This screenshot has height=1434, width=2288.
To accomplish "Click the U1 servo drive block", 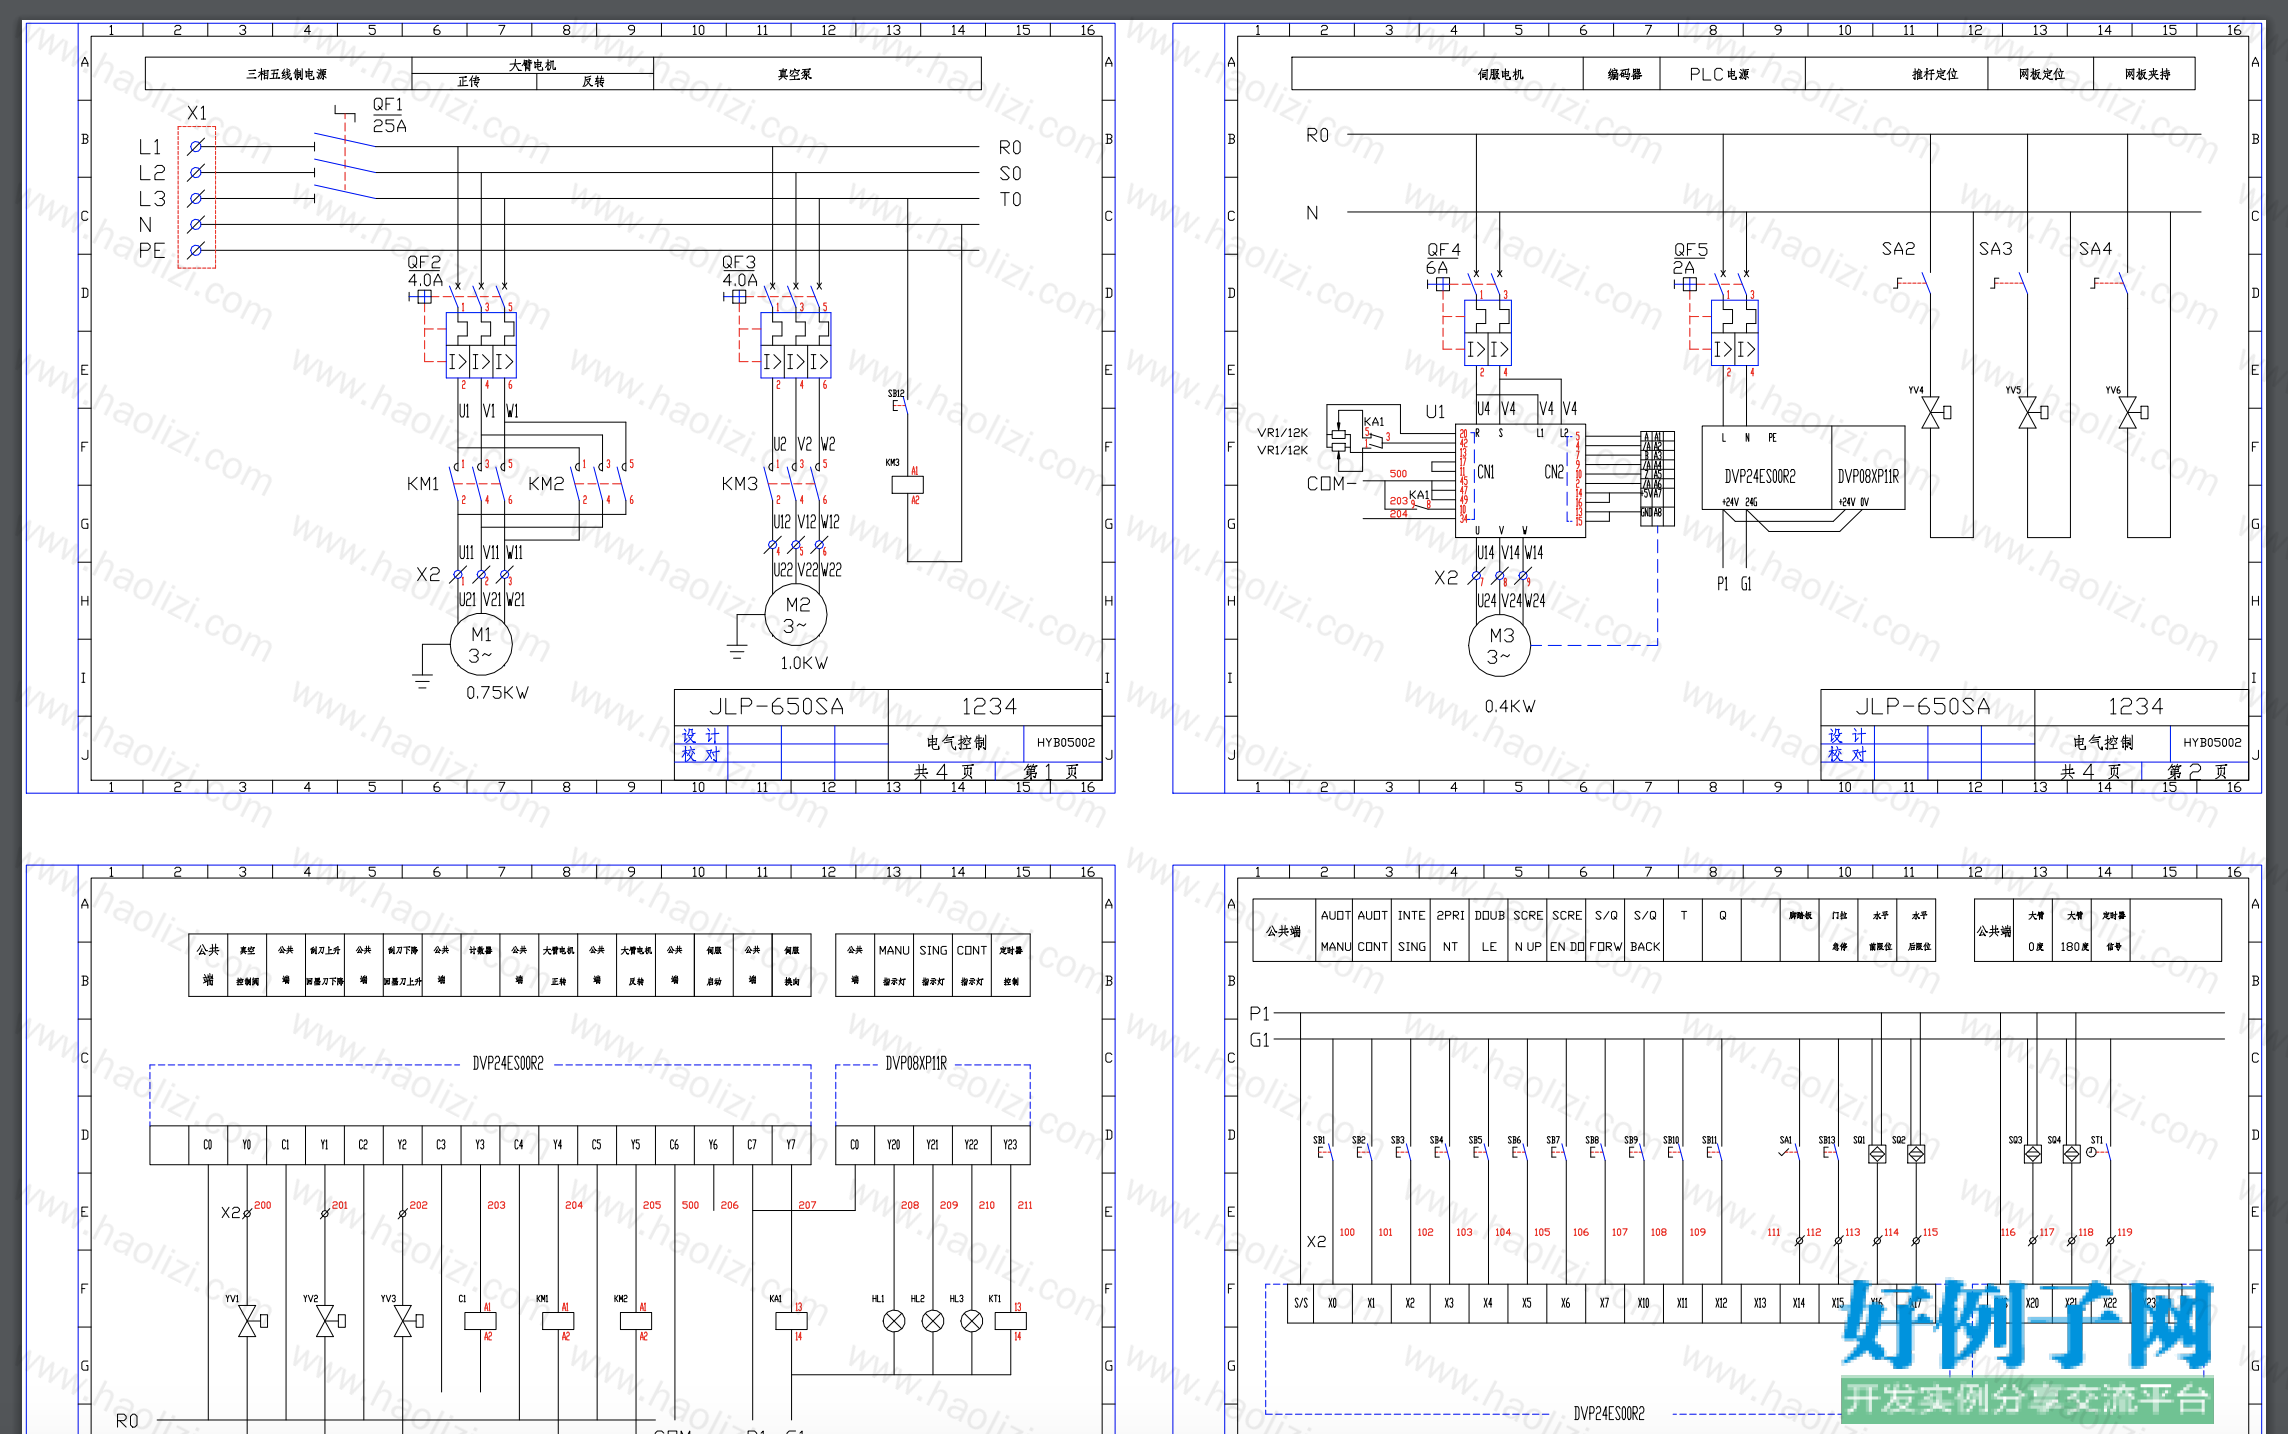I will 1520,481.
